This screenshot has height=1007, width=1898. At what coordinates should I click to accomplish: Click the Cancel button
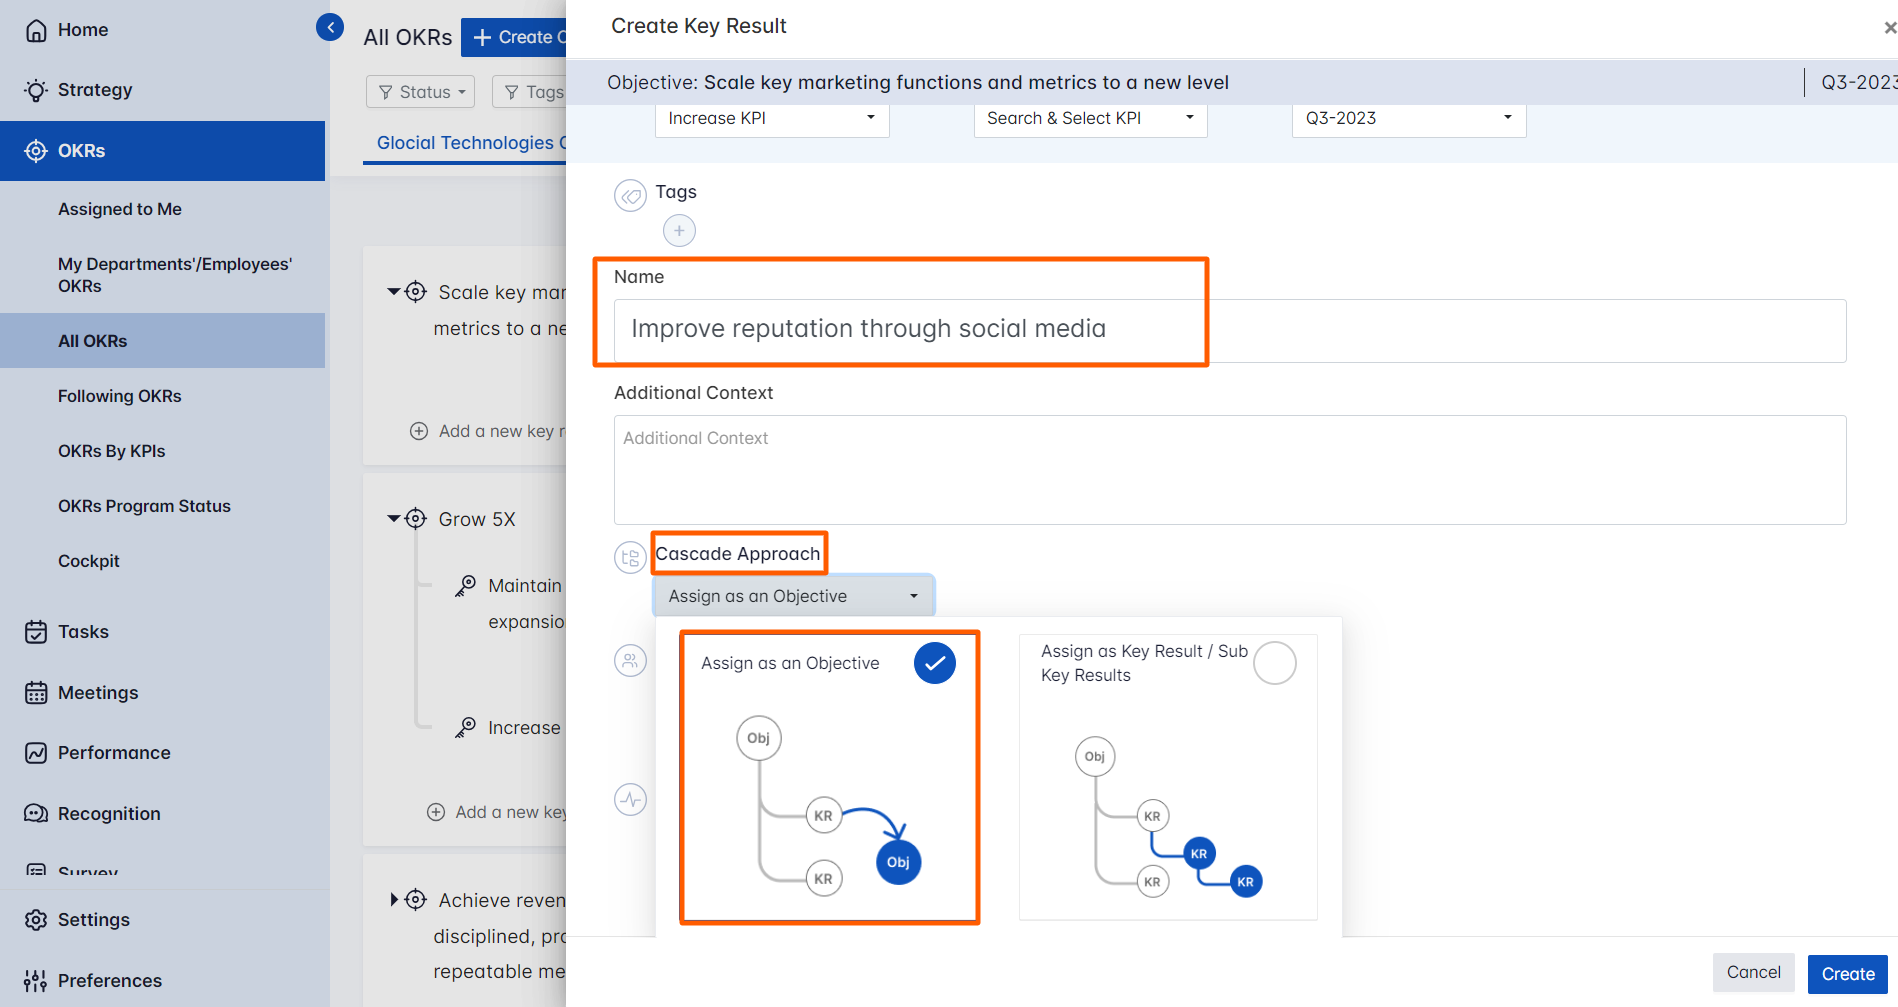tap(1753, 972)
